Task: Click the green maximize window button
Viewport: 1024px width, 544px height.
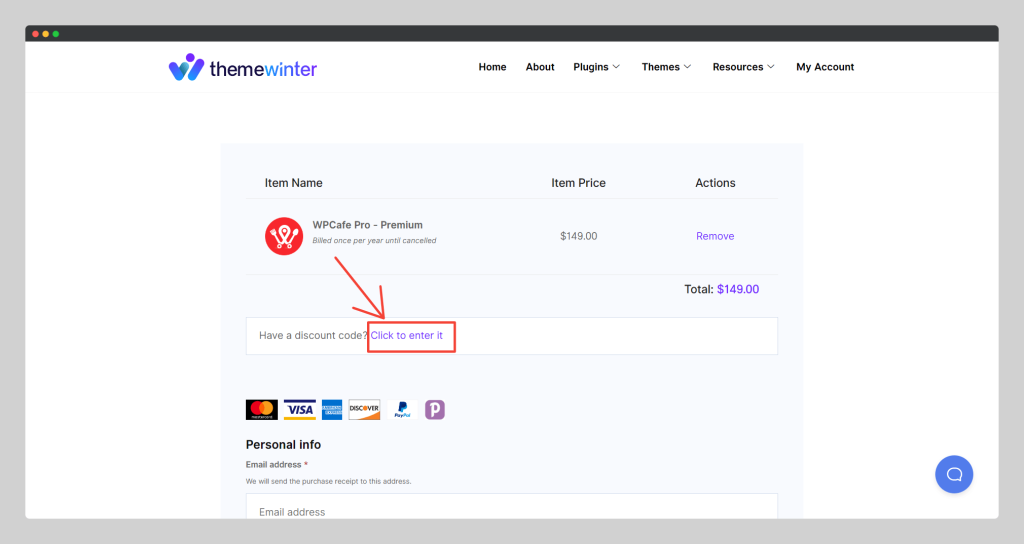Action: pos(56,34)
